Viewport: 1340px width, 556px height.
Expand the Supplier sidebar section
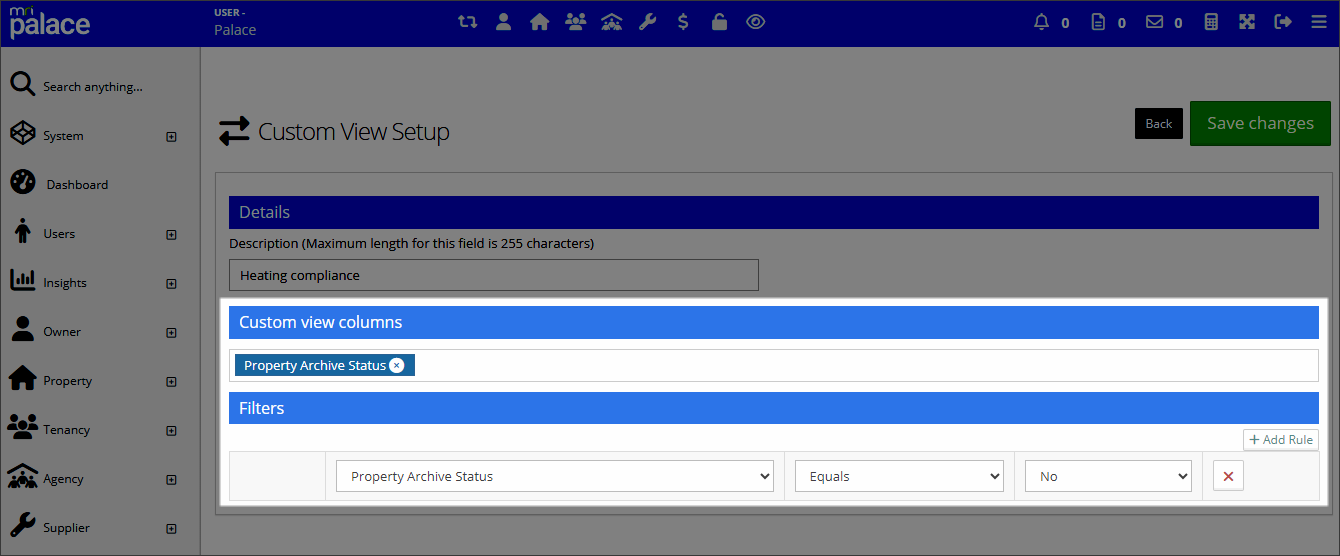coord(171,529)
